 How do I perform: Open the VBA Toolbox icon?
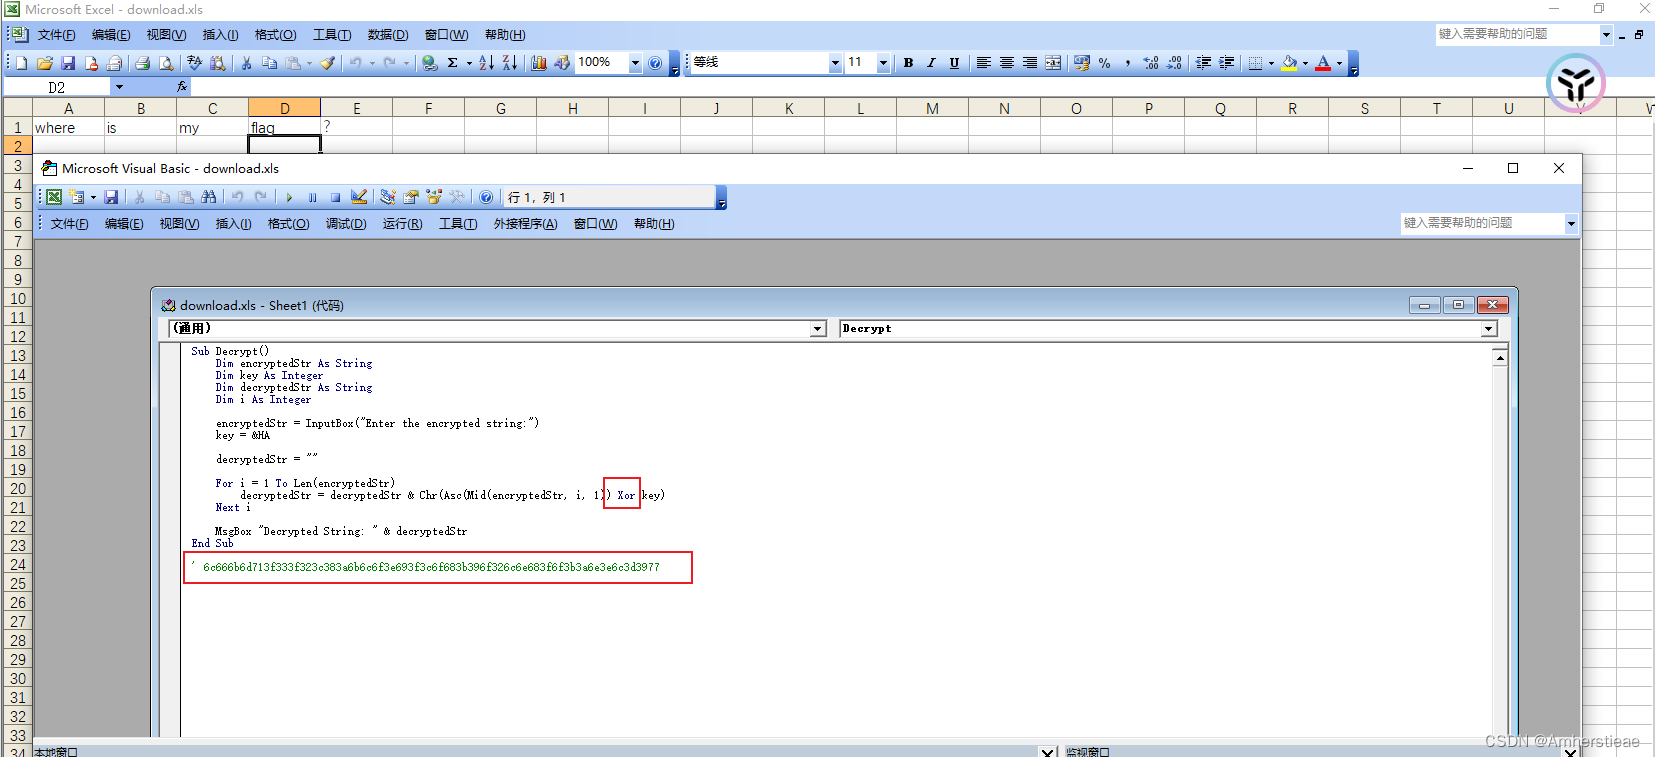point(457,198)
